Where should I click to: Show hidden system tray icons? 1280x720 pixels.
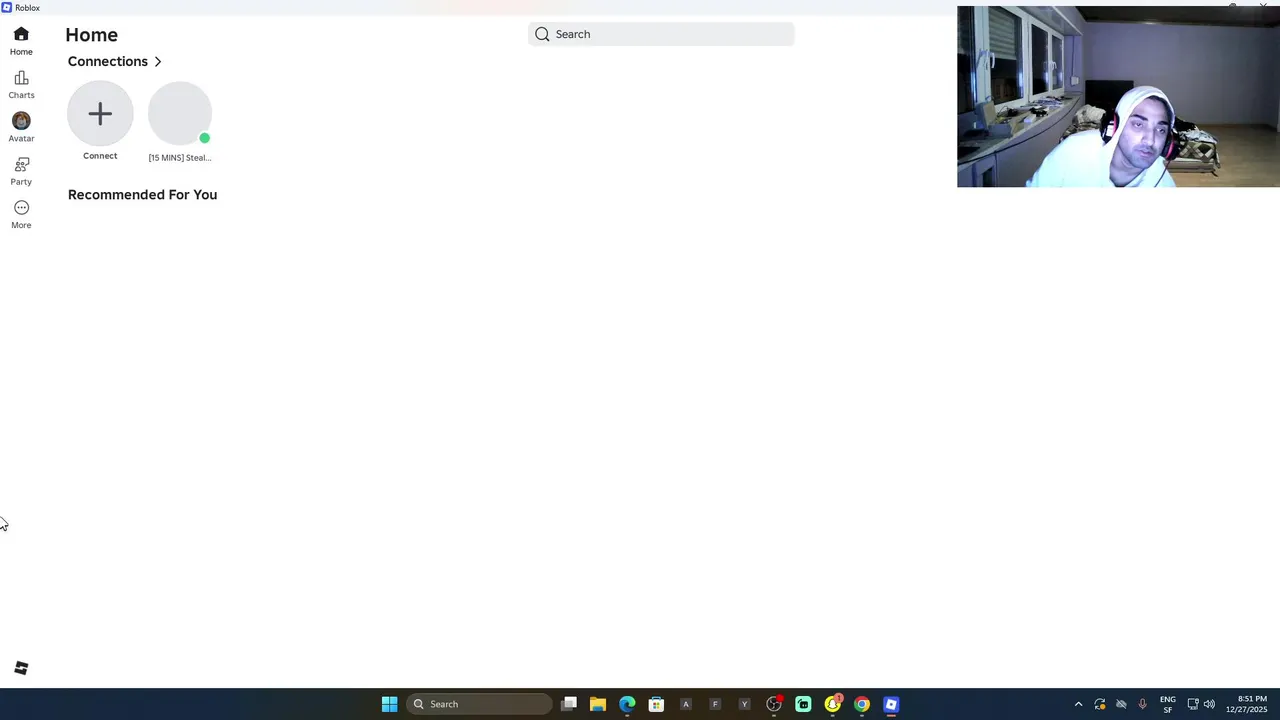click(1078, 704)
